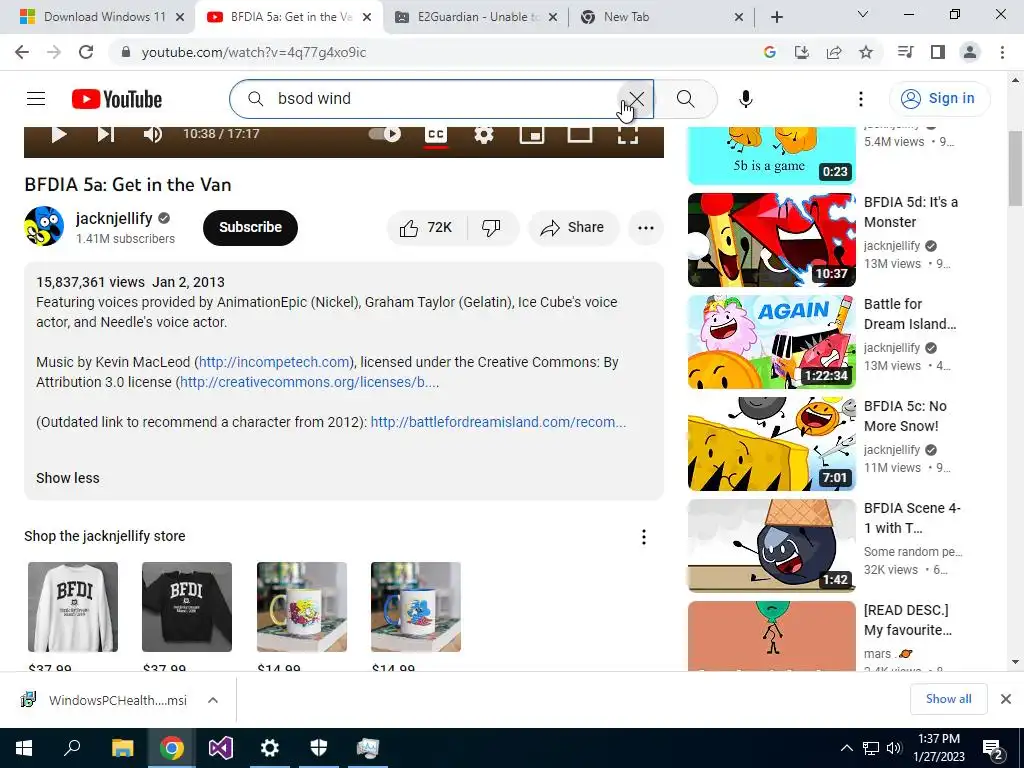Open incompetech.com link

pyautogui.click(x=274, y=362)
